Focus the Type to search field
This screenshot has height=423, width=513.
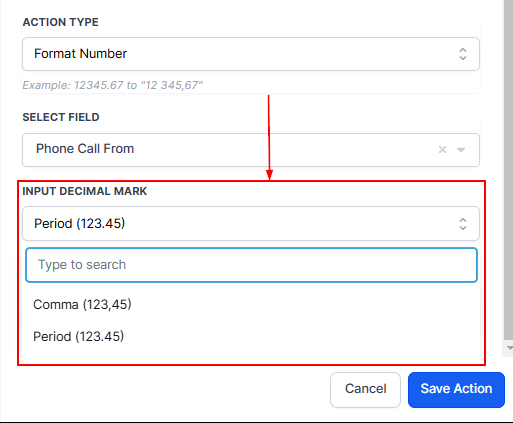(251, 265)
